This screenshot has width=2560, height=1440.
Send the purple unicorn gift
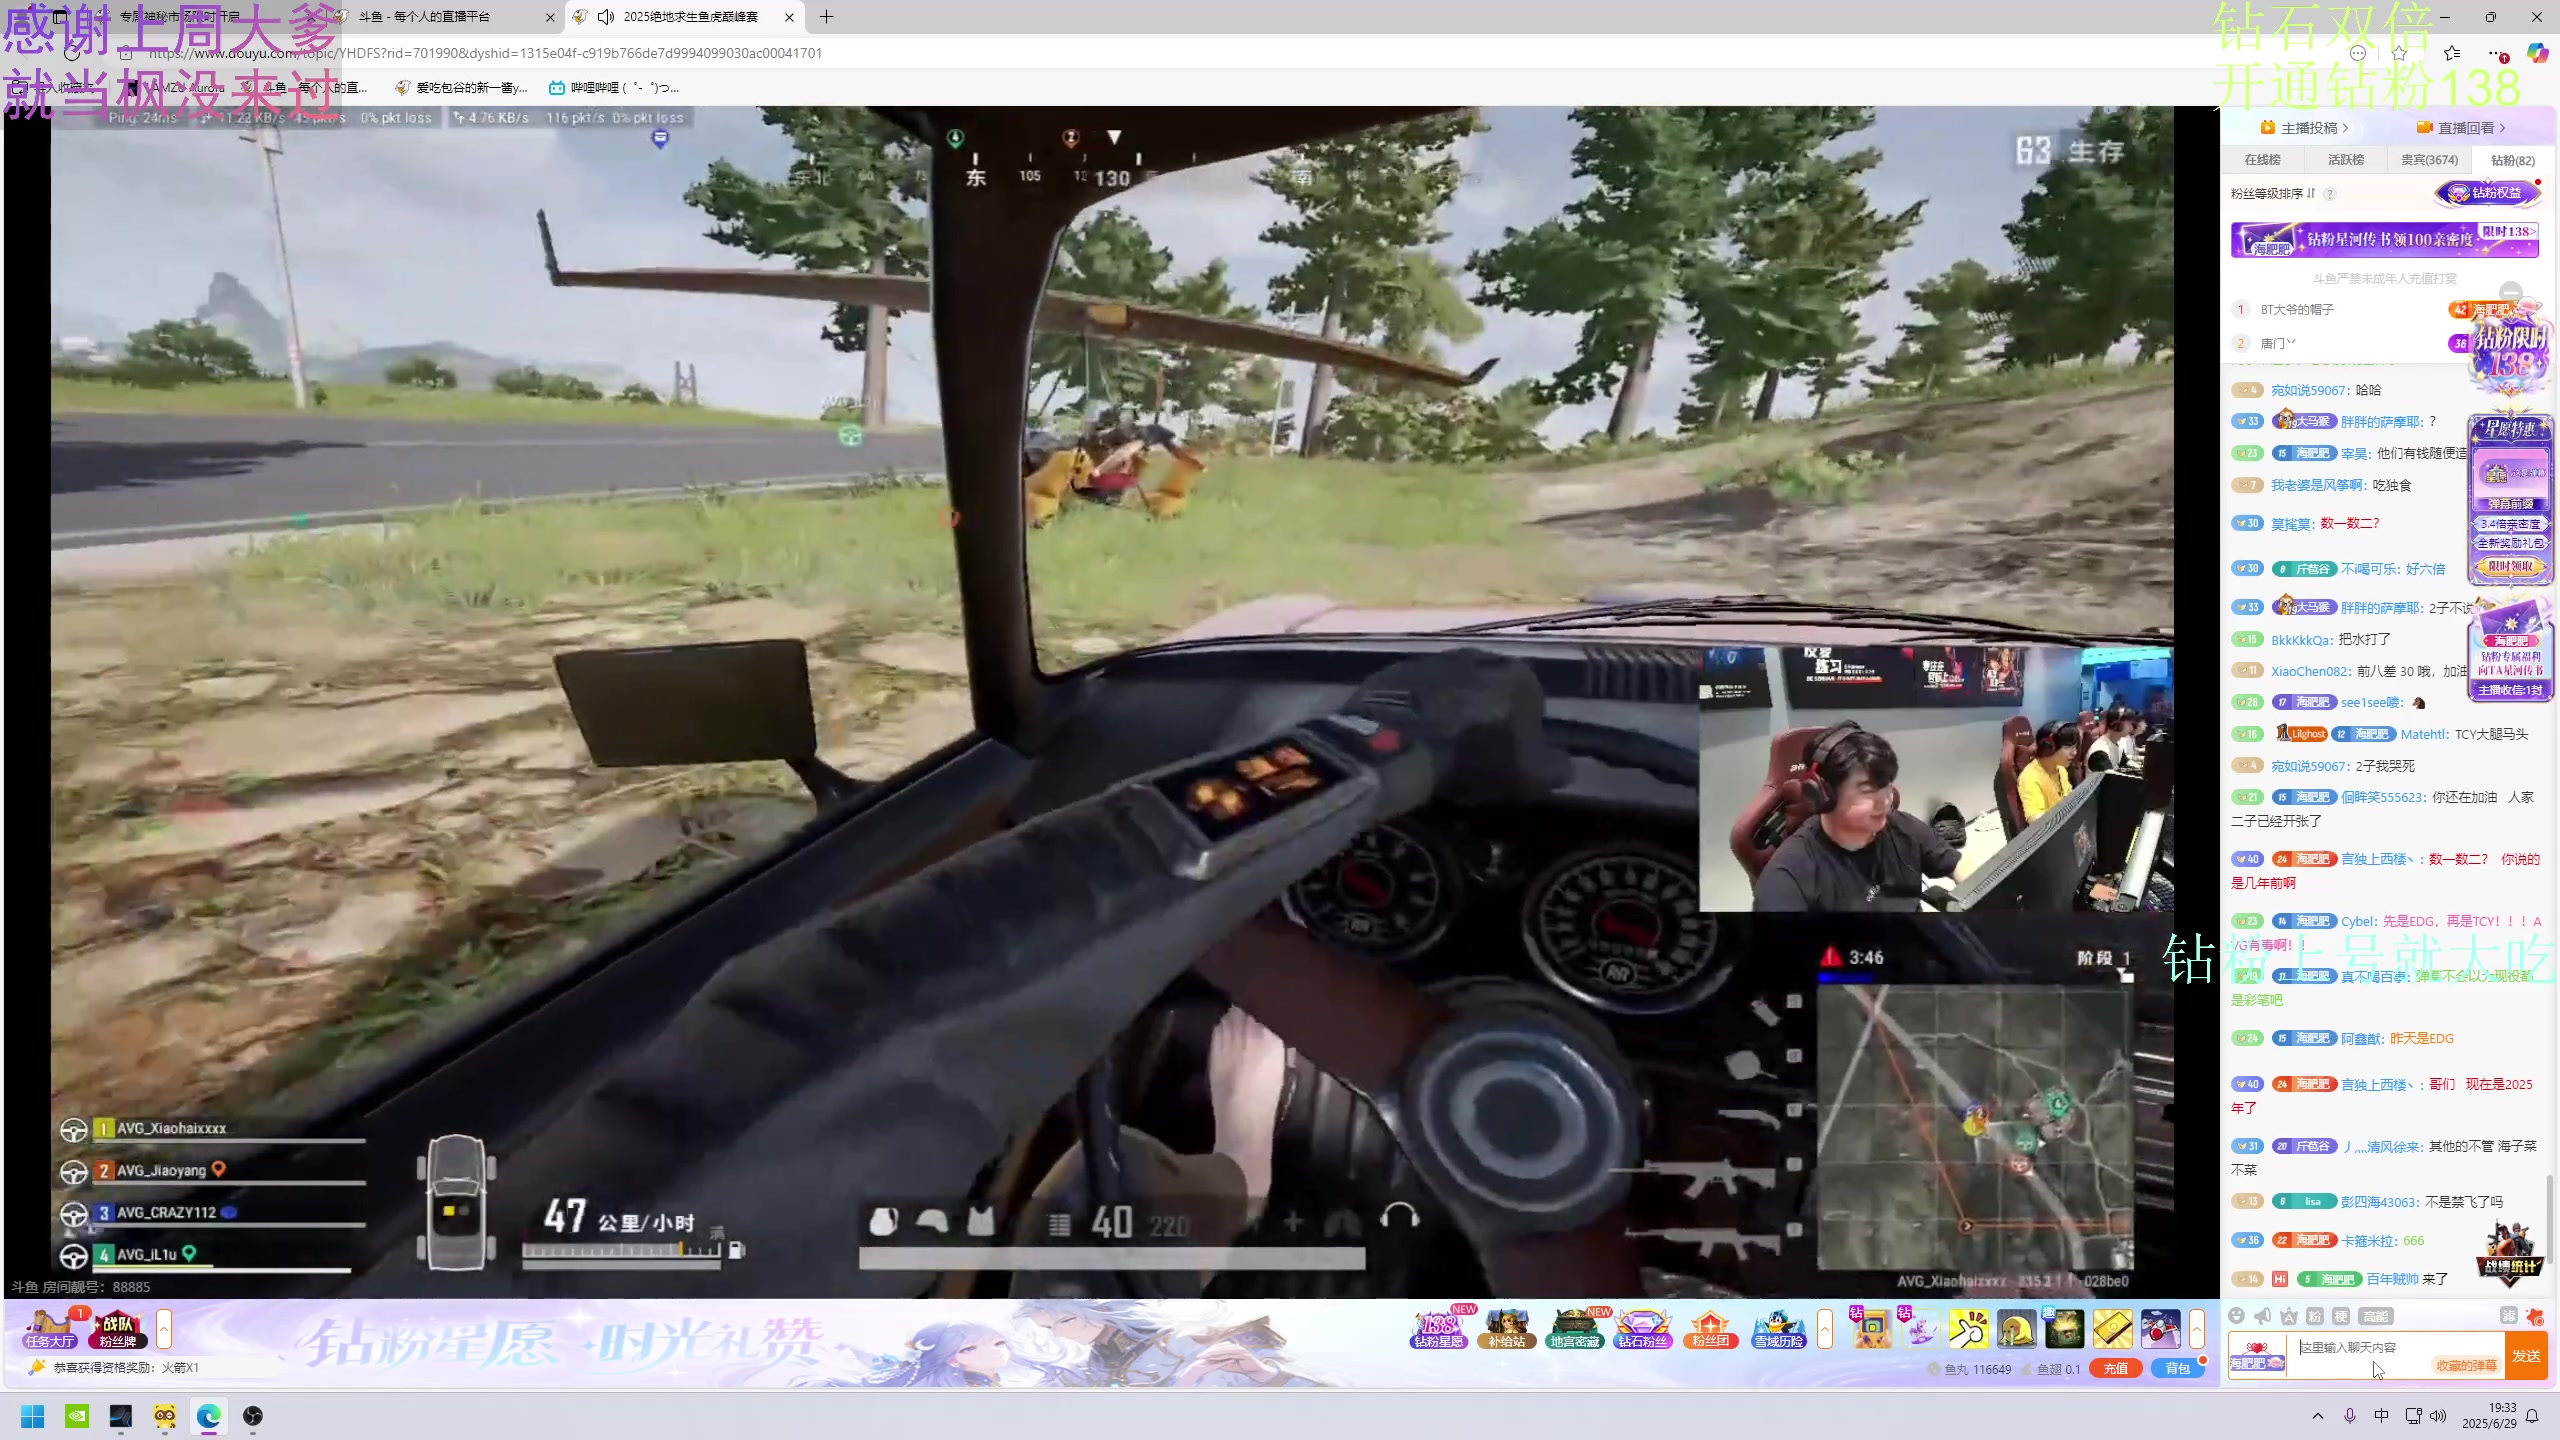(1920, 1329)
